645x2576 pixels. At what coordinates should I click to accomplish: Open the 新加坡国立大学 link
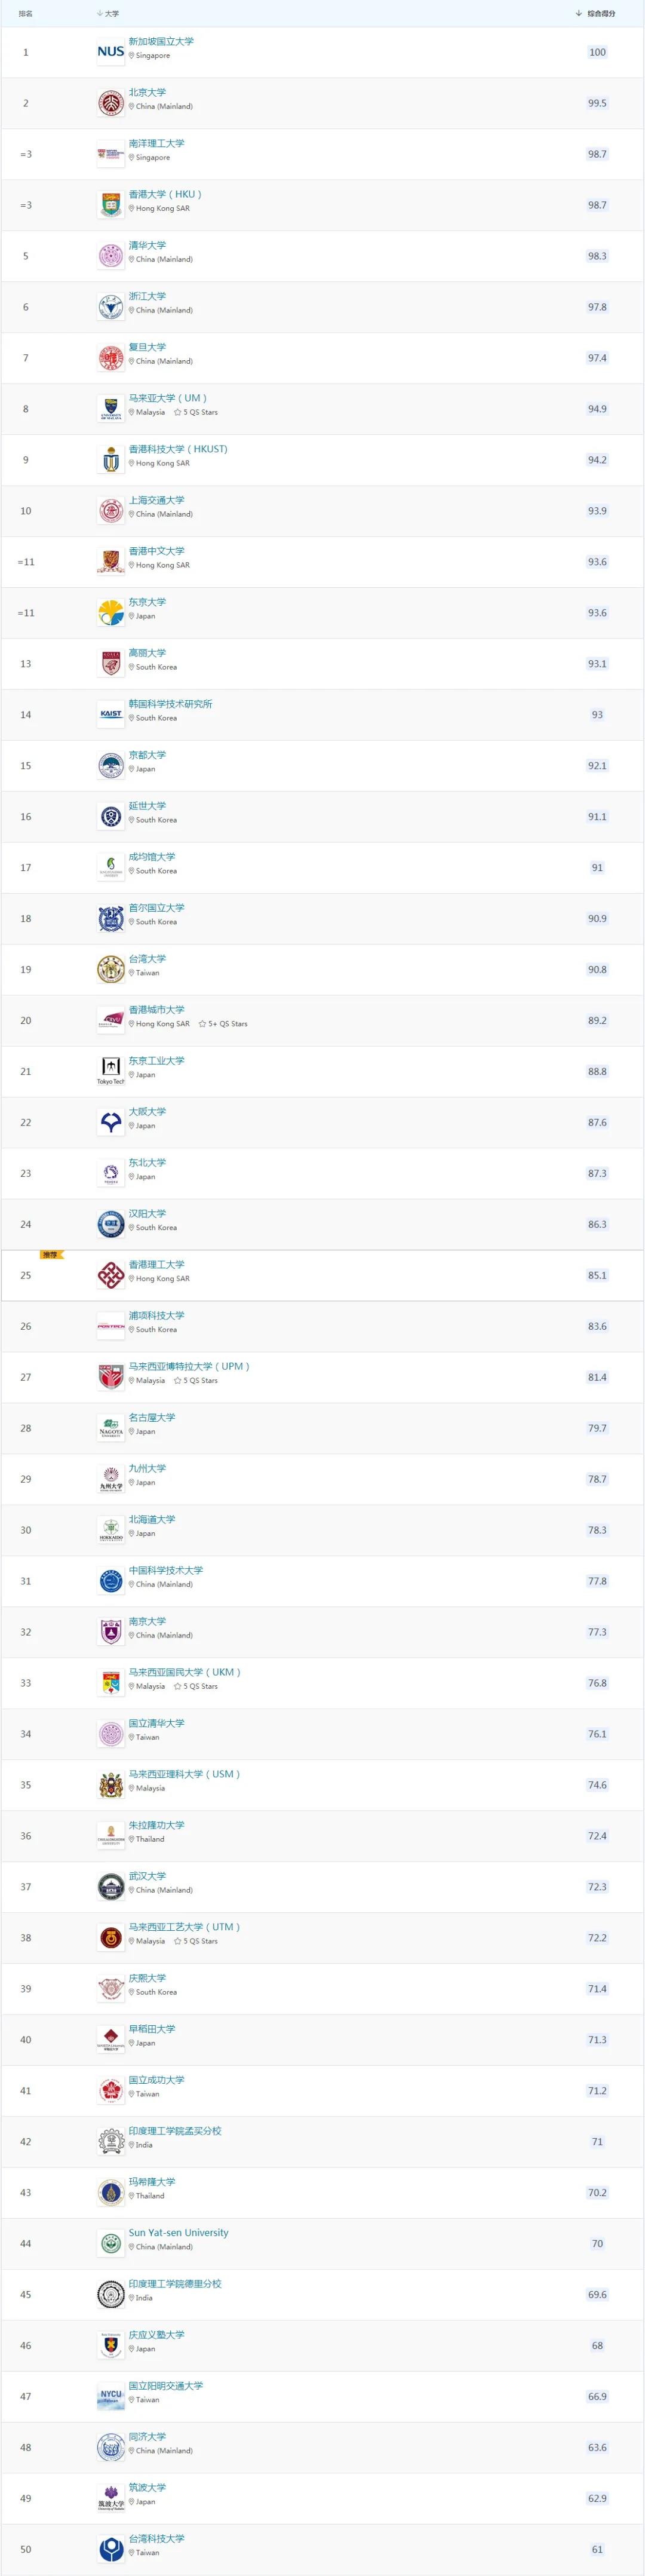[x=161, y=41]
